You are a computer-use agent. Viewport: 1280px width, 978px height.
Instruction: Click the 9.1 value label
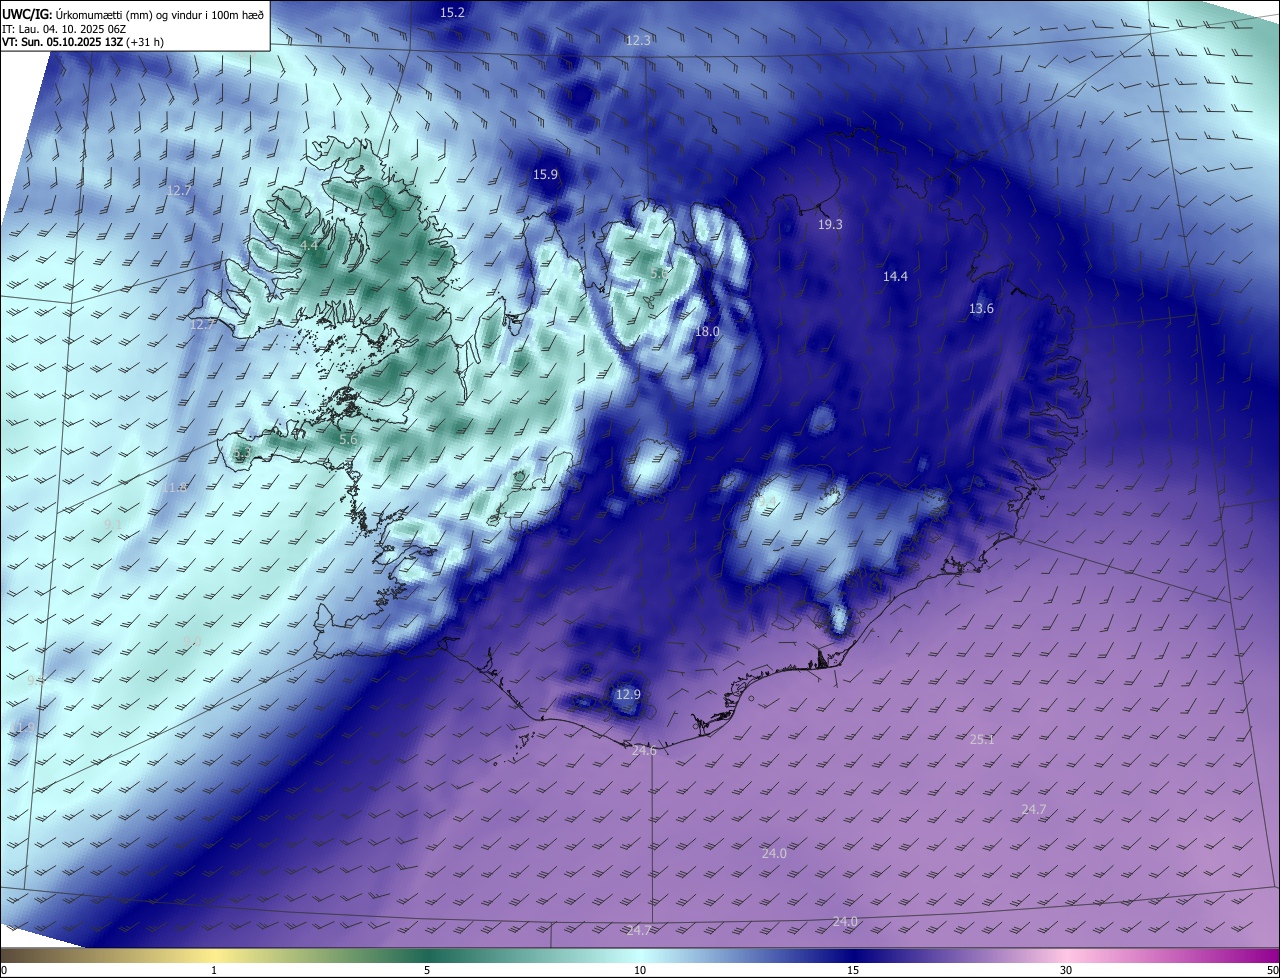tap(112, 524)
